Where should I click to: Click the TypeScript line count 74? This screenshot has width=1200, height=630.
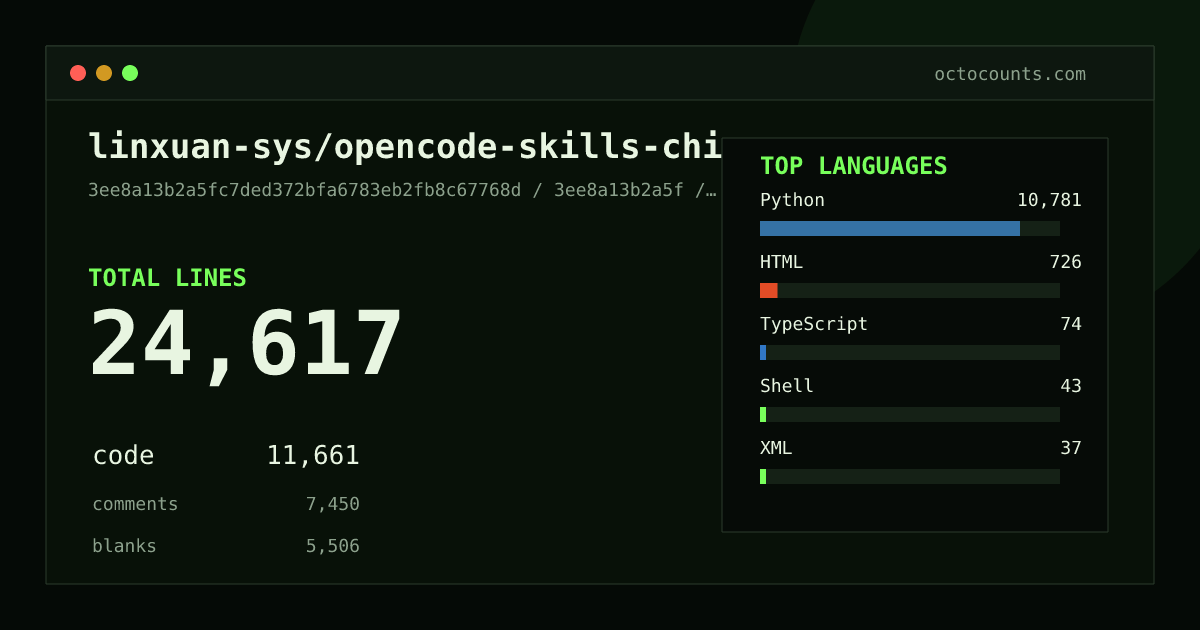click(1071, 324)
